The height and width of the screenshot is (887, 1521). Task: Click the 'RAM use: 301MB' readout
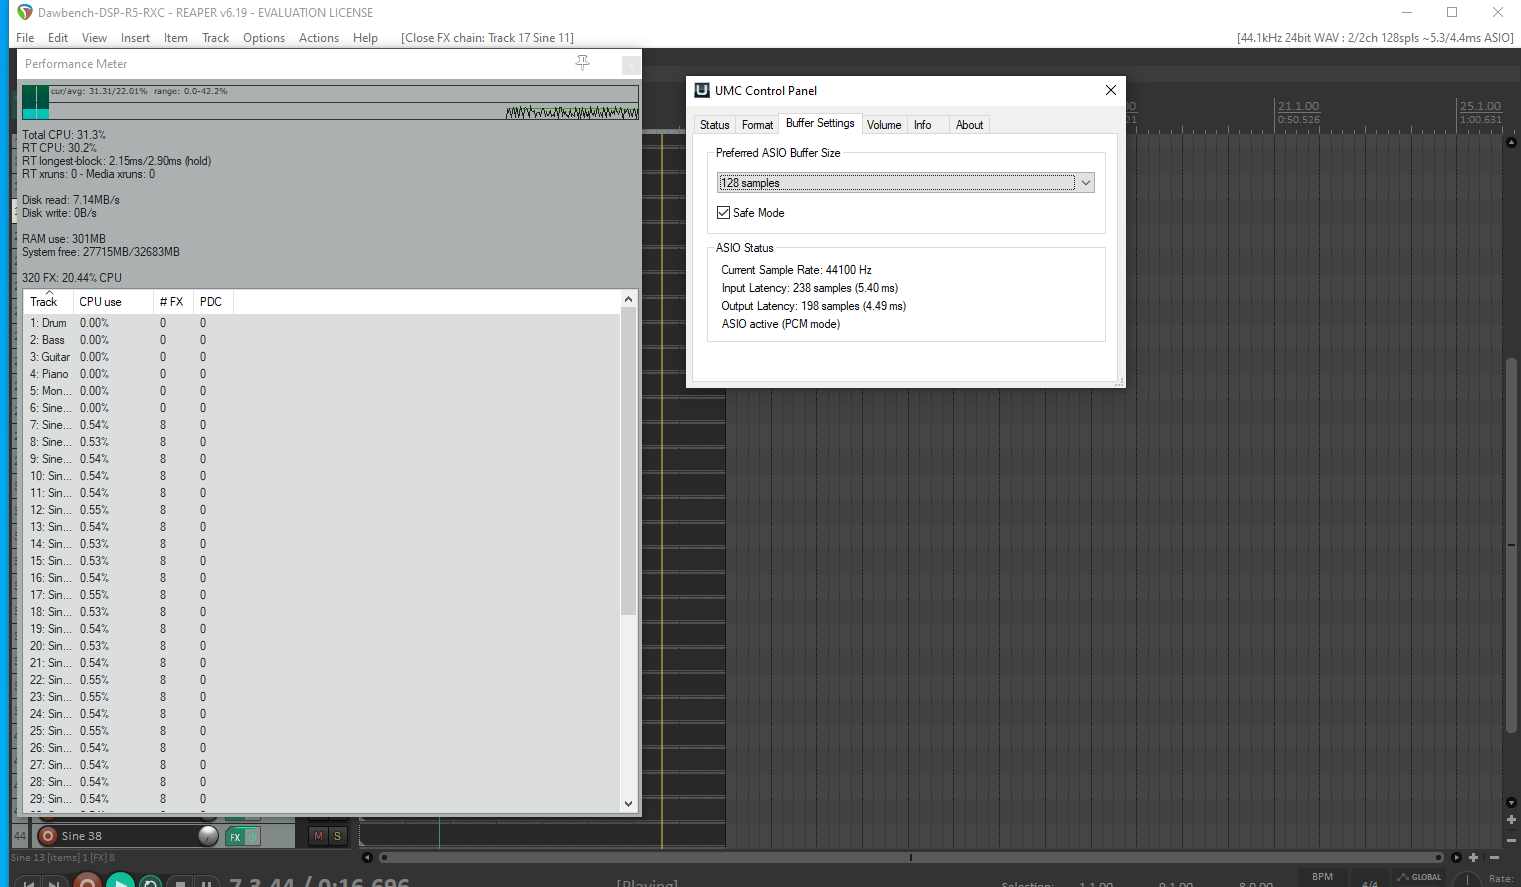click(64, 239)
